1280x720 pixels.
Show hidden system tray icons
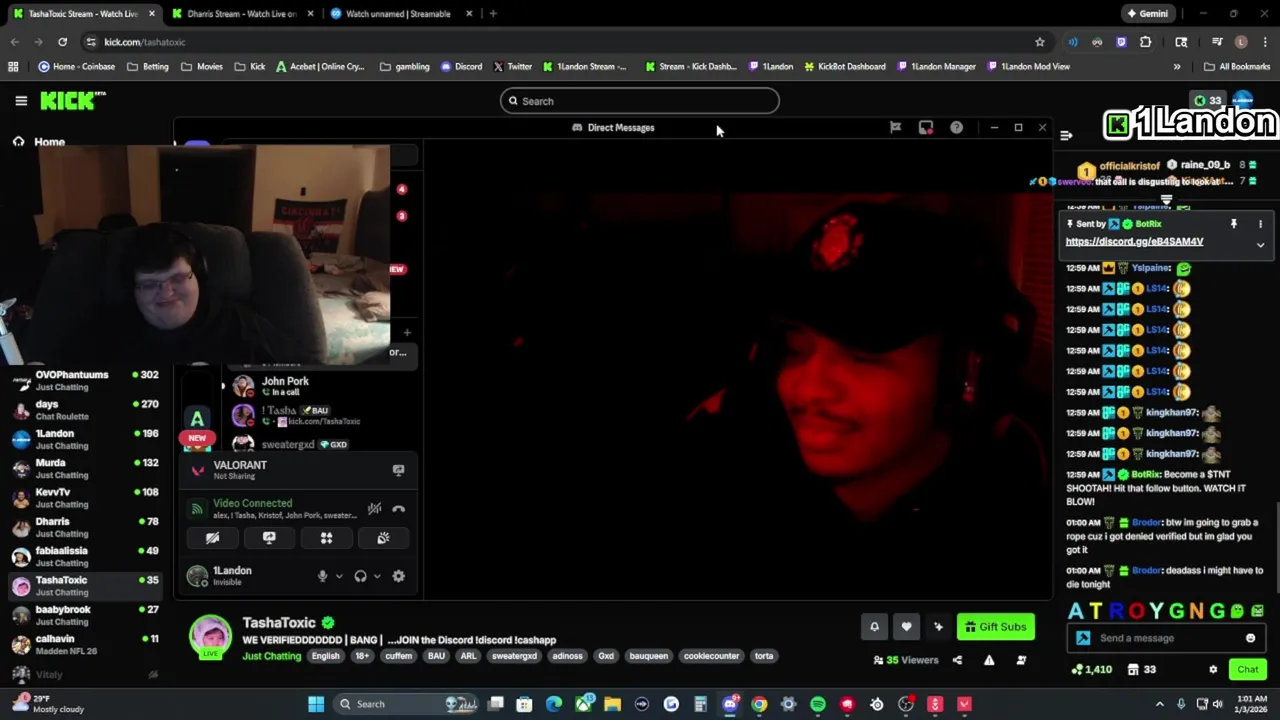1160,704
